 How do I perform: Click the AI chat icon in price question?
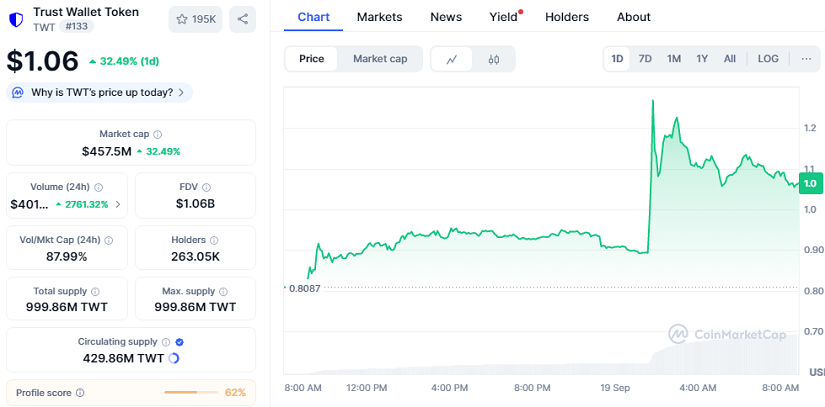[18, 93]
